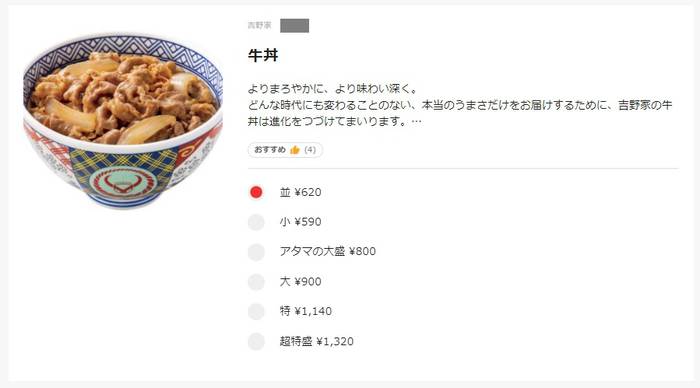This screenshot has width=700, height=388.
Task: Click the ¥1,140 price text
Action: [x=313, y=311]
